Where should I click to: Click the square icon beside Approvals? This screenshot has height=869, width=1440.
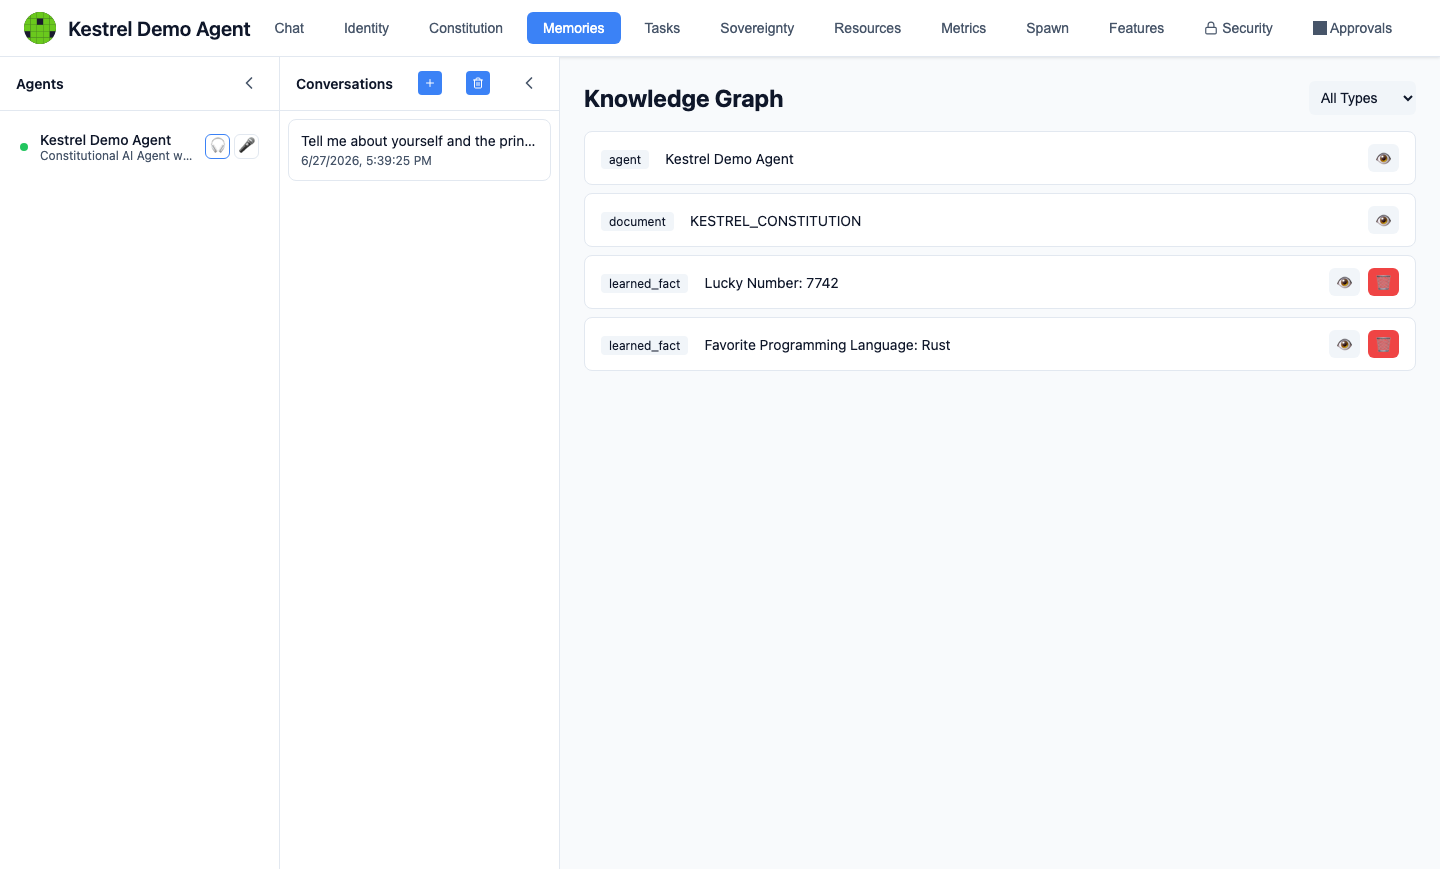1319,28
